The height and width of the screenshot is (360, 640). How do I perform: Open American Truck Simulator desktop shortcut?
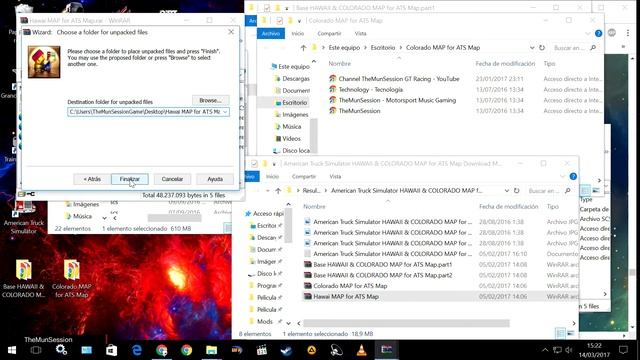click(24, 218)
